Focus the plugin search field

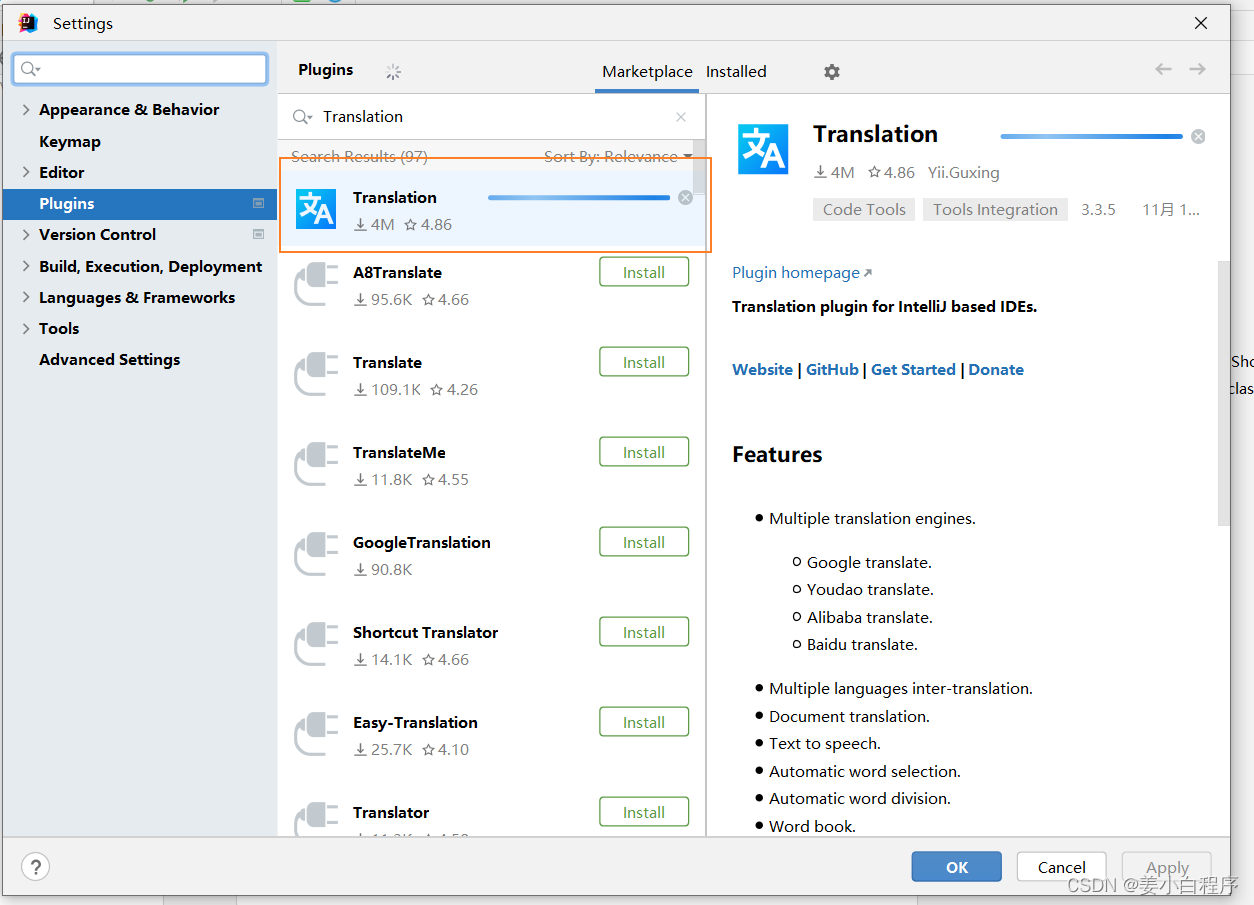(491, 117)
